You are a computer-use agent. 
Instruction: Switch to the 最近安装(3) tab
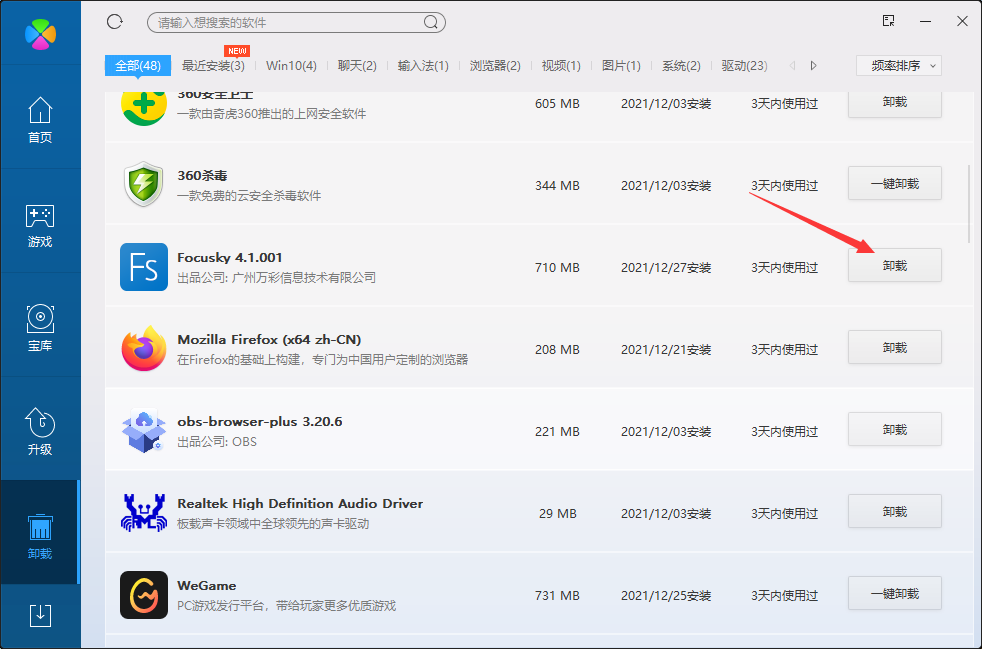213,66
